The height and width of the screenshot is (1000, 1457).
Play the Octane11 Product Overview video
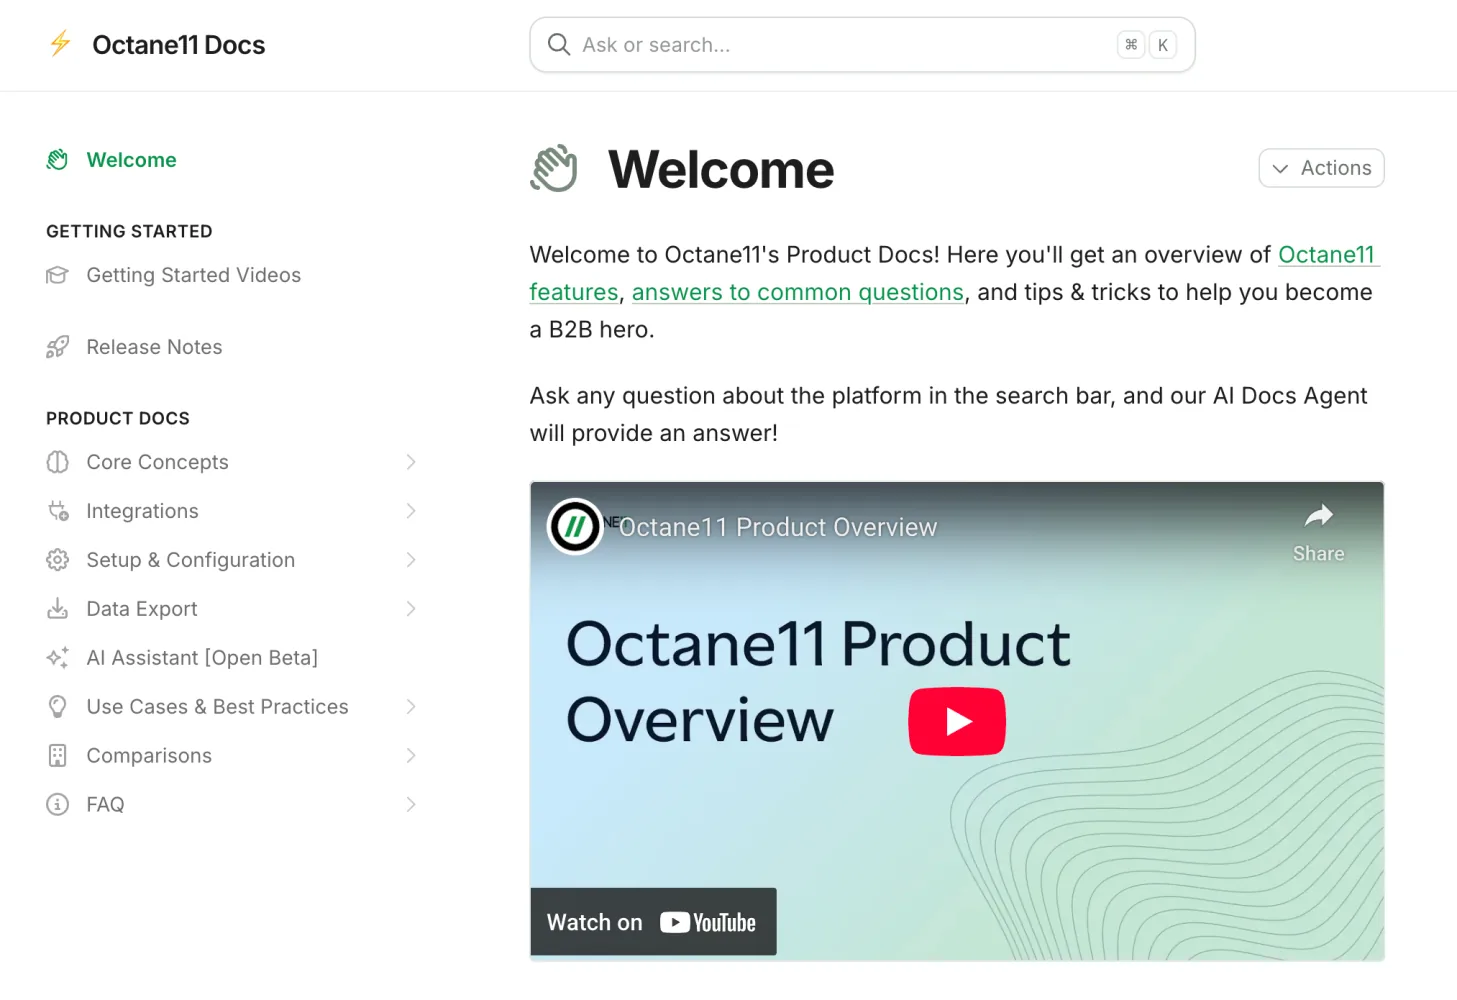(956, 721)
